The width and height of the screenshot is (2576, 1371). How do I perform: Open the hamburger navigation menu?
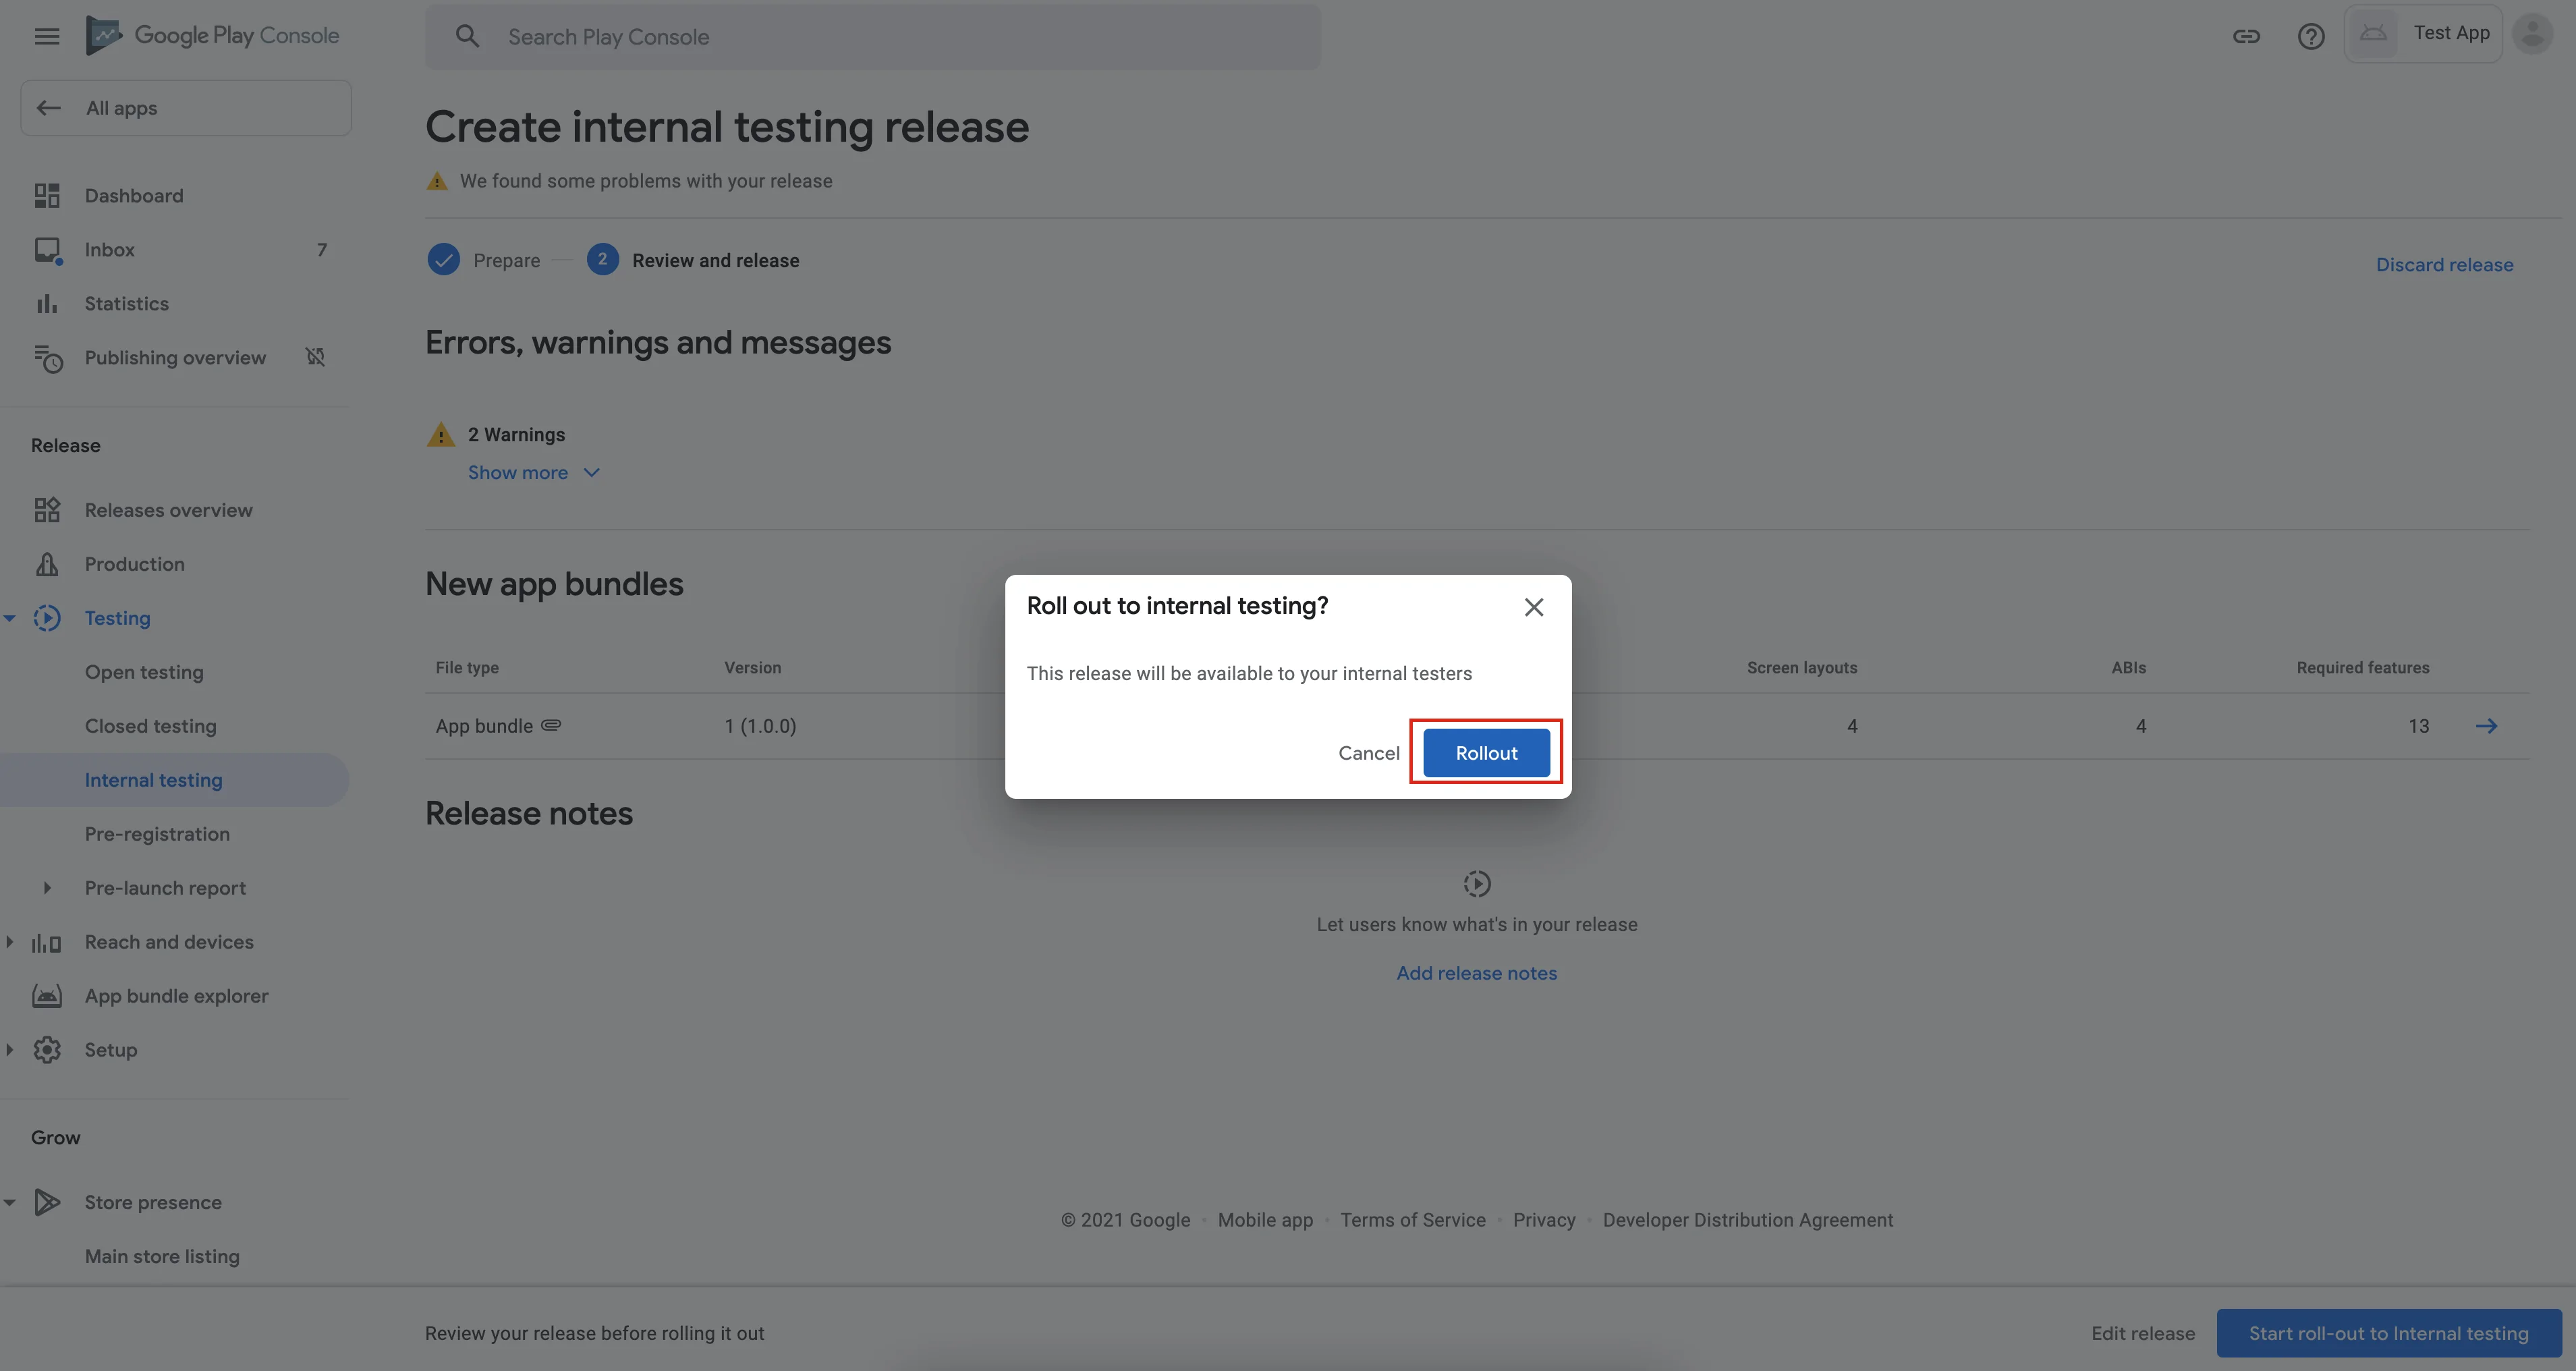(x=47, y=36)
